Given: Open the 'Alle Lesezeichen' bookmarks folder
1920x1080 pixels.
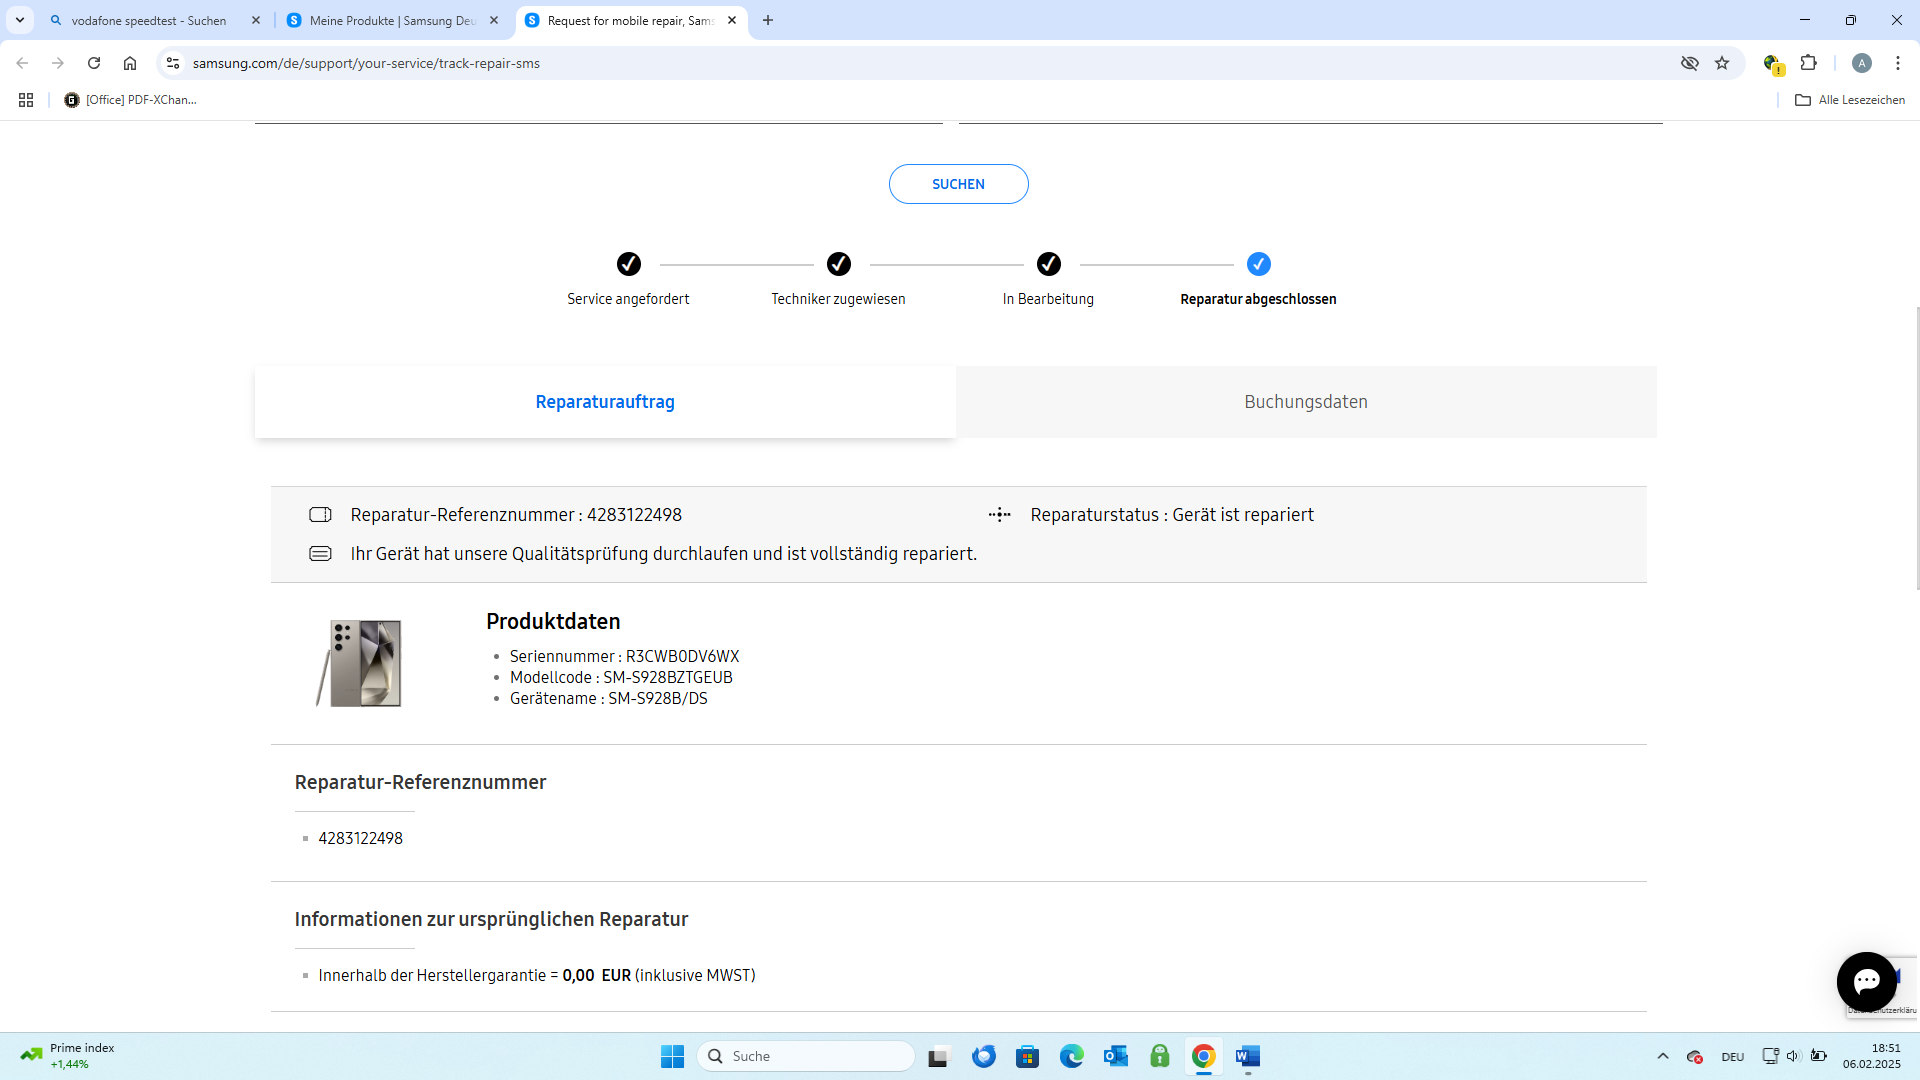Looking at the screenshot, I should coord(1850,100).
